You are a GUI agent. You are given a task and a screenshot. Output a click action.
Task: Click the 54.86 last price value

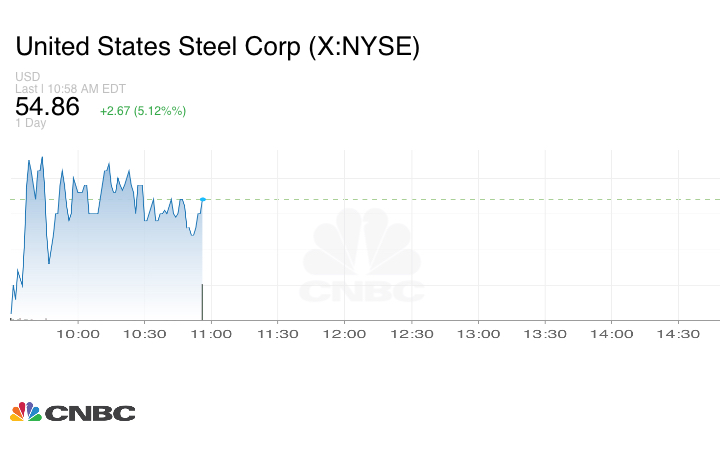click(47, 107)
